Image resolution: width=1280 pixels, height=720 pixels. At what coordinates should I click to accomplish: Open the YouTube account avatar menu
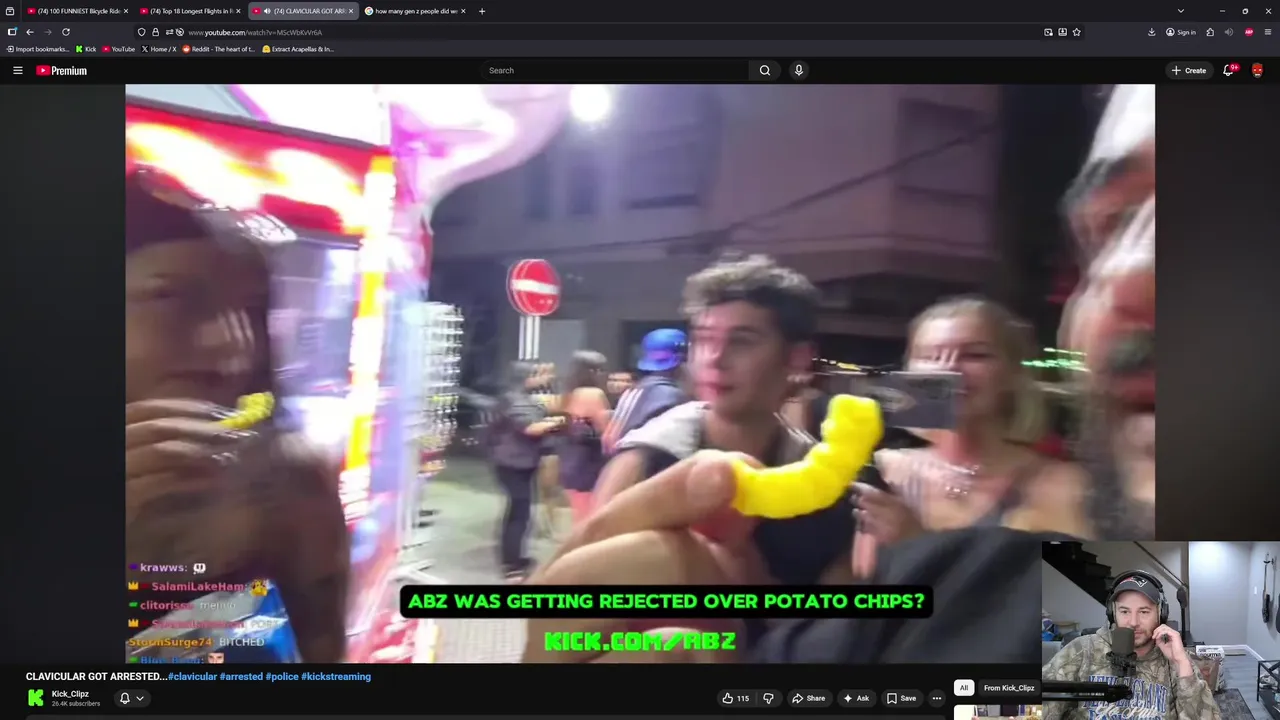point(1257,70)
